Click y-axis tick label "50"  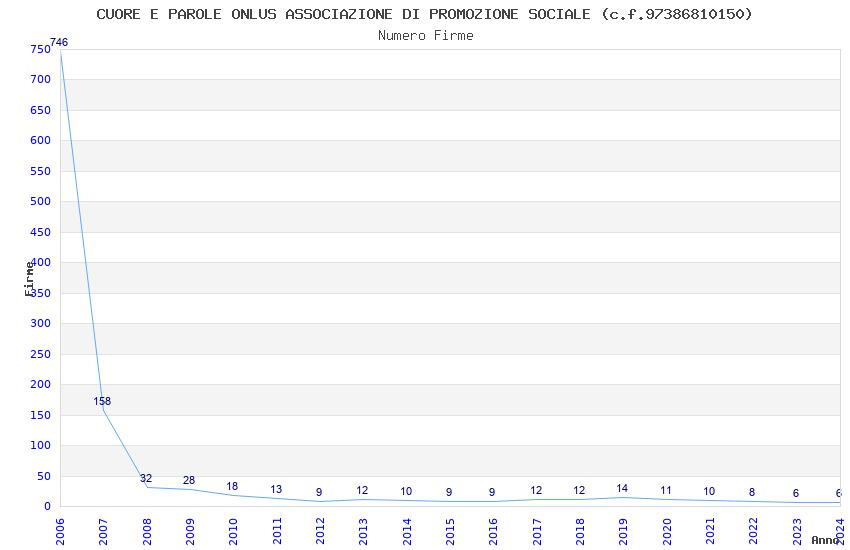44,476
